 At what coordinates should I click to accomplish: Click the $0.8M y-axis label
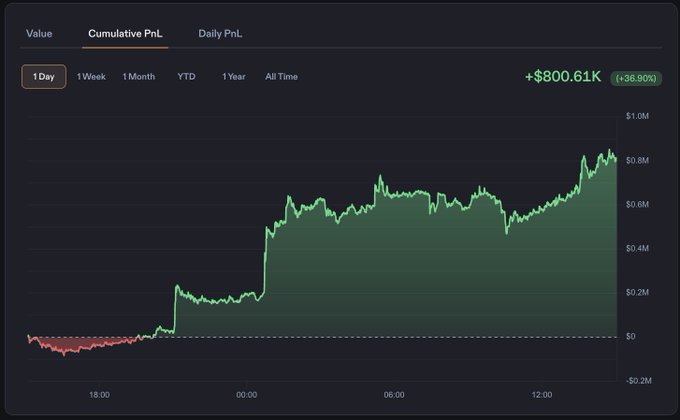[x=637, y=161]
